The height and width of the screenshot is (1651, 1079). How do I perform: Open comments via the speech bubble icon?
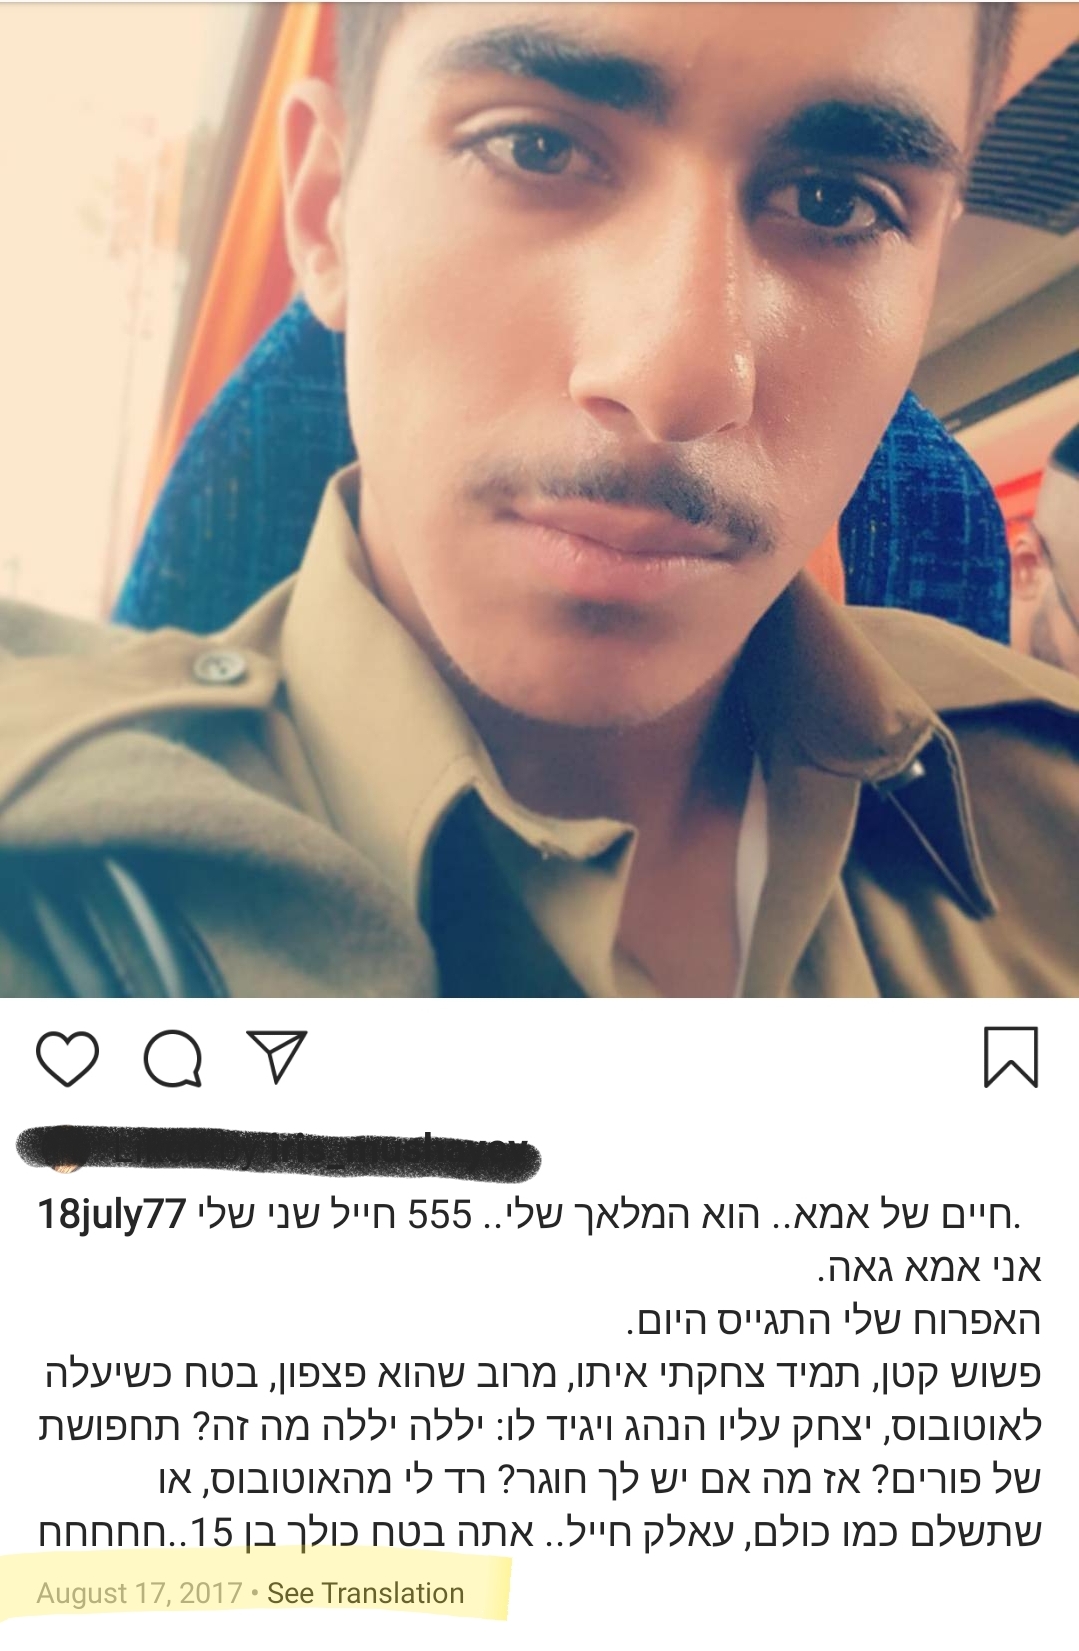(173, 1058)
